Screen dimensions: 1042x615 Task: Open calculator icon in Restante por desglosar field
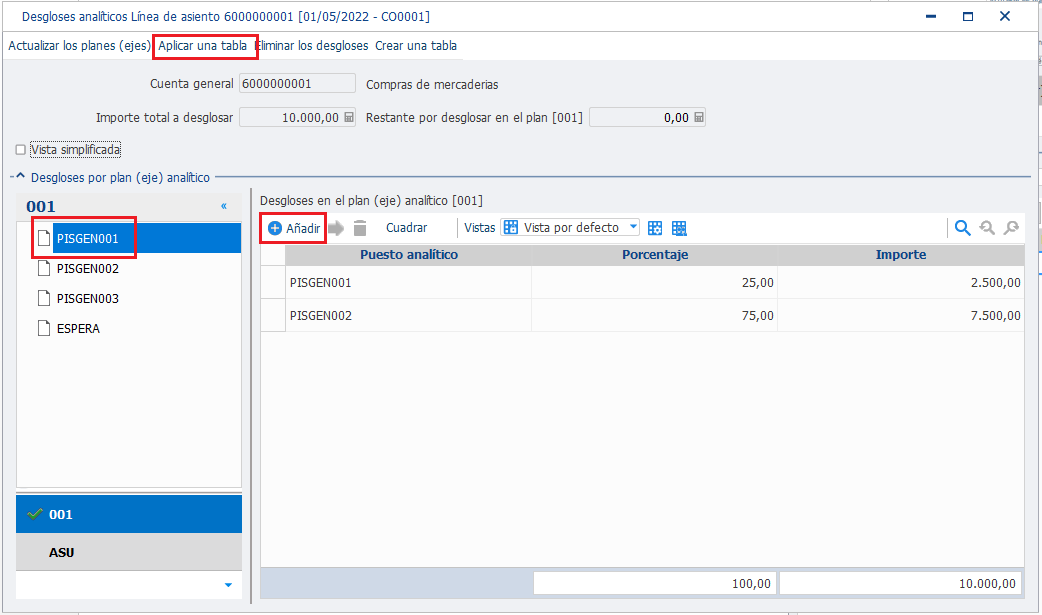click(698, 118)
